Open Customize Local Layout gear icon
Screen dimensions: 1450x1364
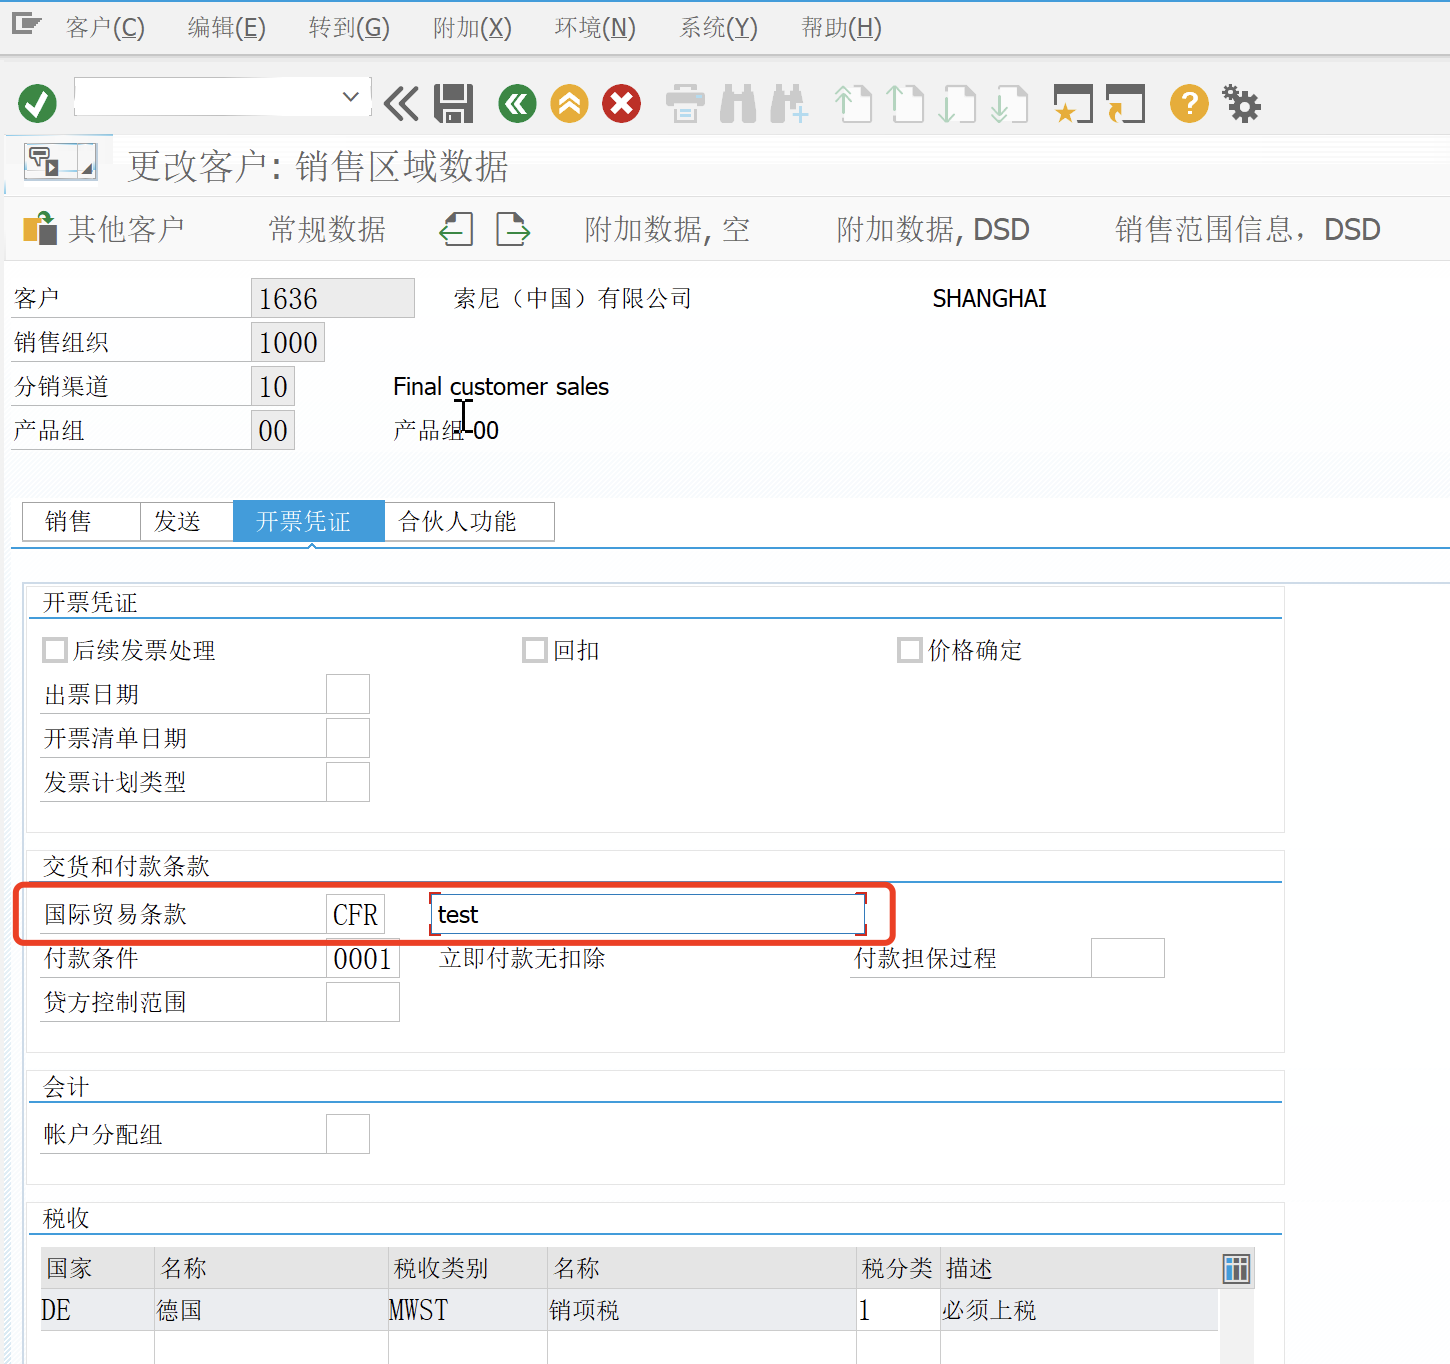click(x=1241, y=104)
